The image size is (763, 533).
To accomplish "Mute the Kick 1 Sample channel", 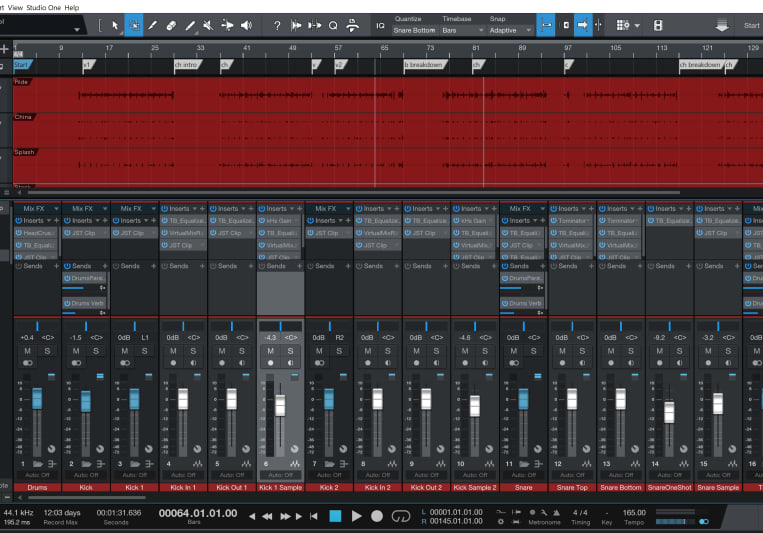I will click(x=271, y=351).
